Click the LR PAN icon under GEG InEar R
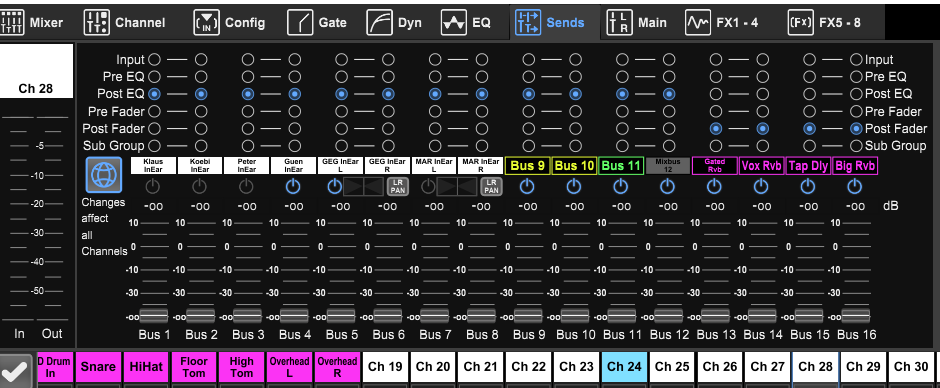Image resolution: width=940 pixels, height=388 pixels. [397, 187]
